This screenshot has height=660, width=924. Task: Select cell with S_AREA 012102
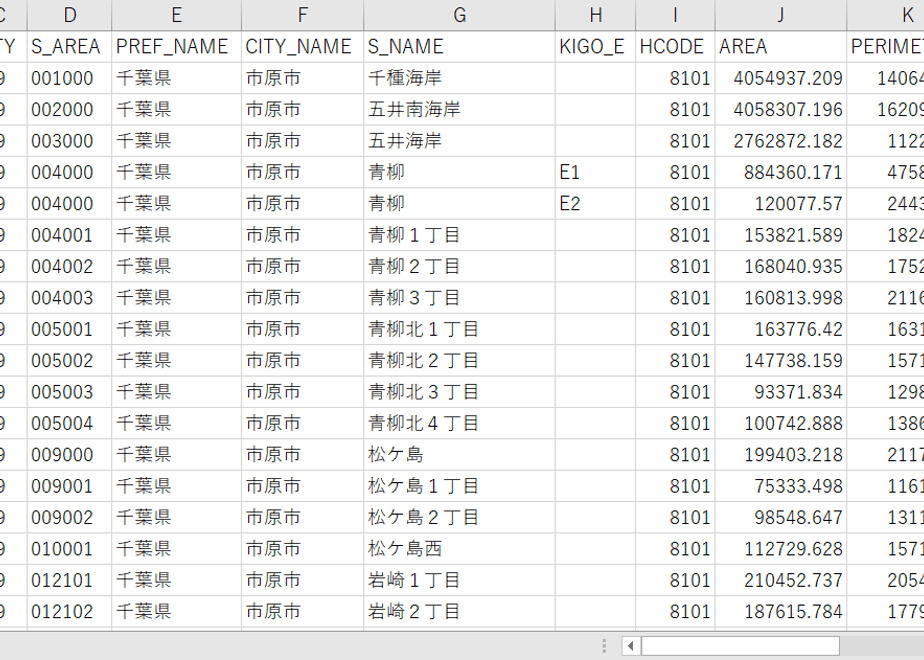click(69, 612)
